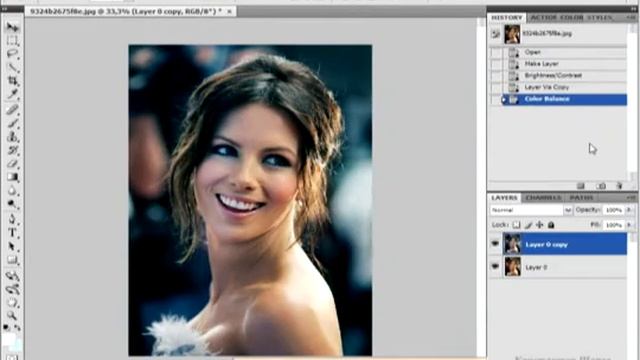Switch to the Channels tab
Image resolution: width=640 pixels, height=360 pixels.
543,198
